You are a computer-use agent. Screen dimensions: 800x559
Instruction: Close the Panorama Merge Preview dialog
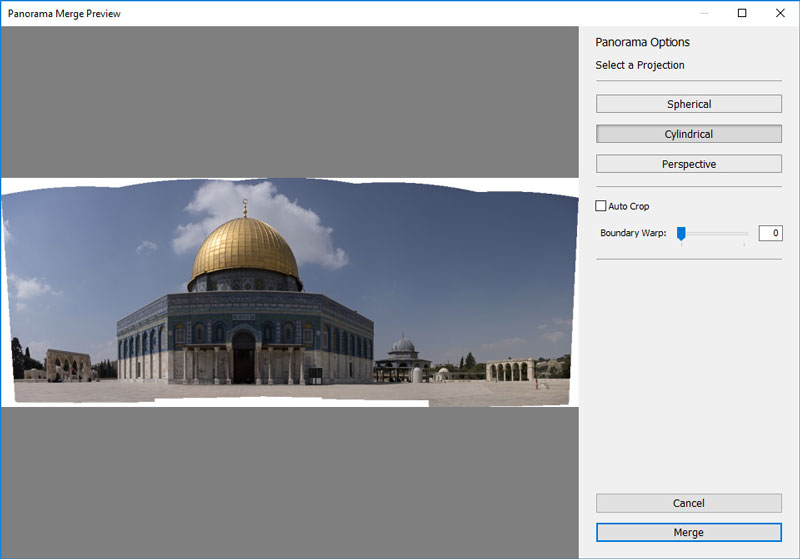pyautogui.click(x=780, y=13)
